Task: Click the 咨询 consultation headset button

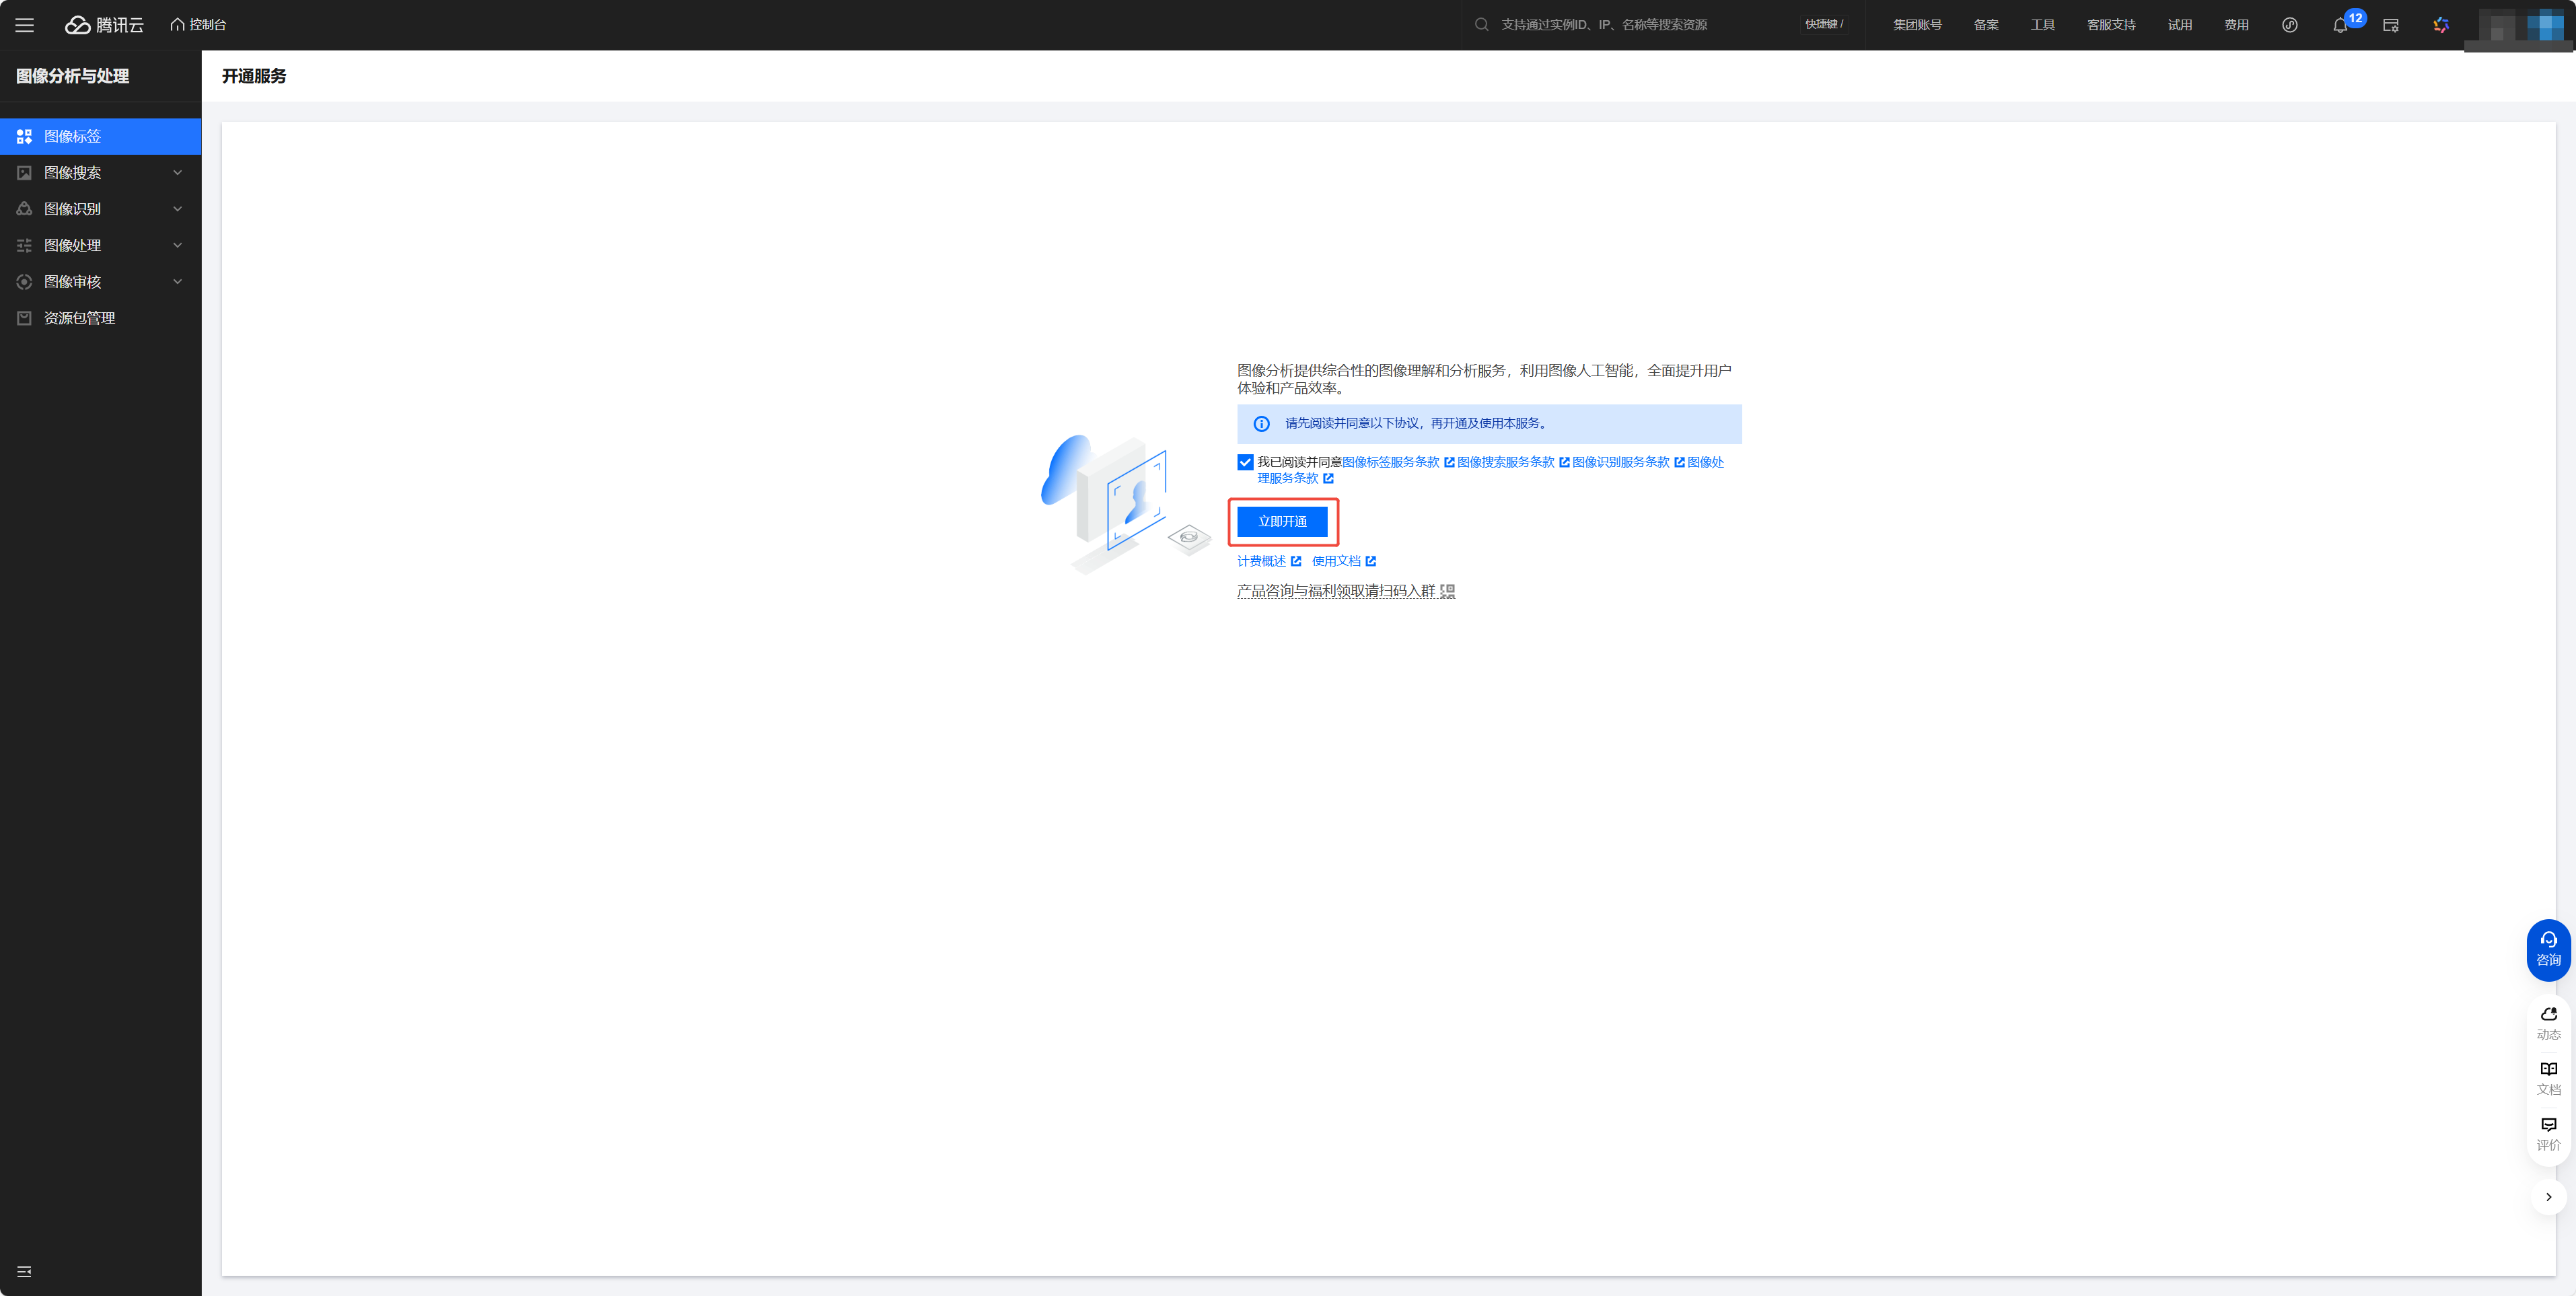Action: point(2548,948)
